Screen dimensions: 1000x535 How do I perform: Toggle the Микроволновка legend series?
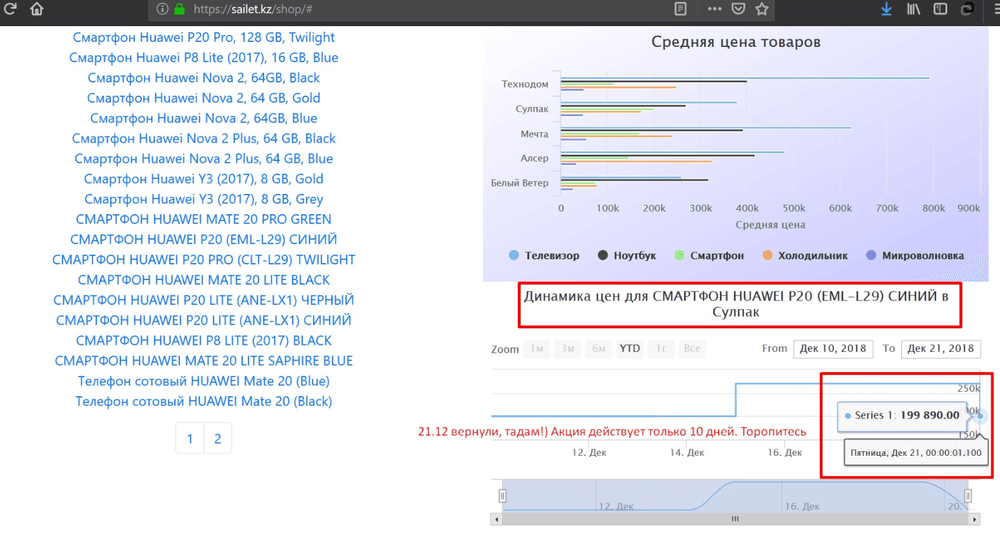(x=915, y=255)
